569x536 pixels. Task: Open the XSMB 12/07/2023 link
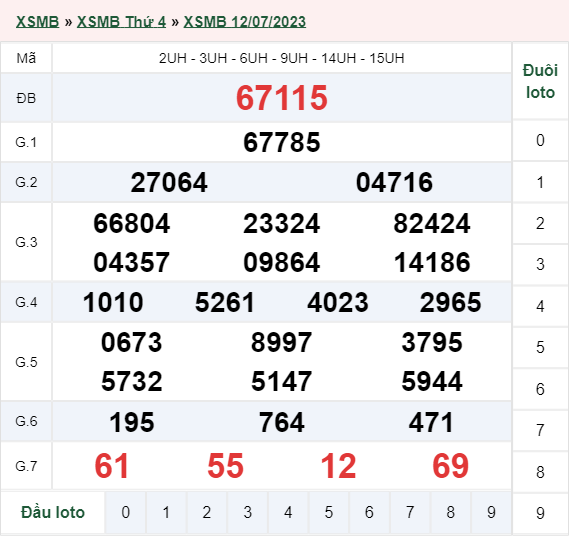(x=245, y=22)
